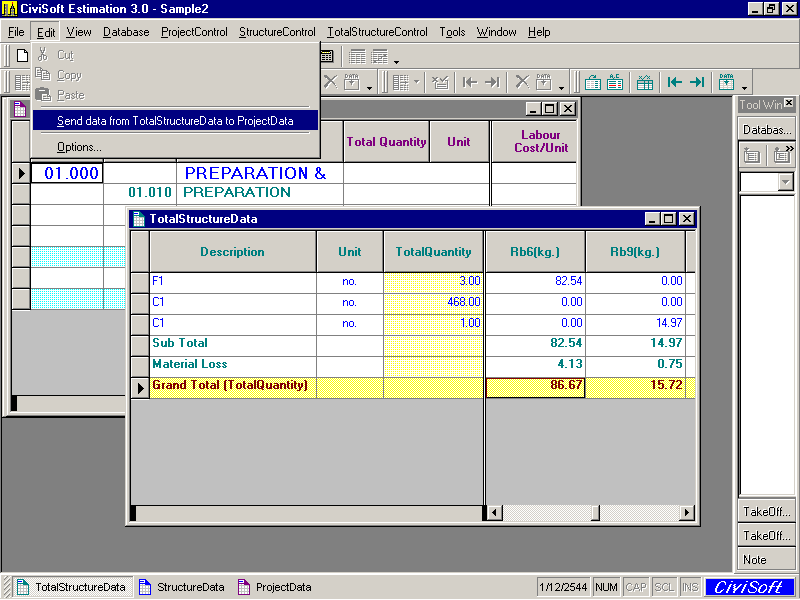The width and height of the screenshot is (800, 600).
Task: Click the gray checklist X-check icon
Action: click(x=440, y=82)
